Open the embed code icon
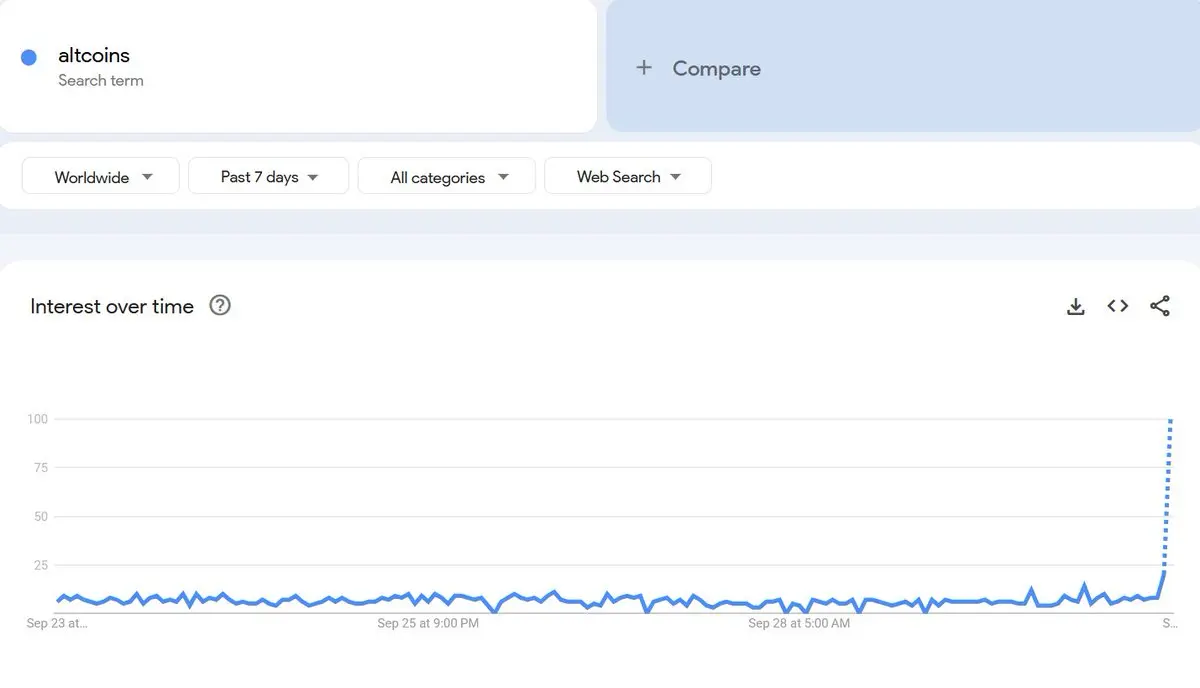1200x688 pixels. click(1118, 306)
